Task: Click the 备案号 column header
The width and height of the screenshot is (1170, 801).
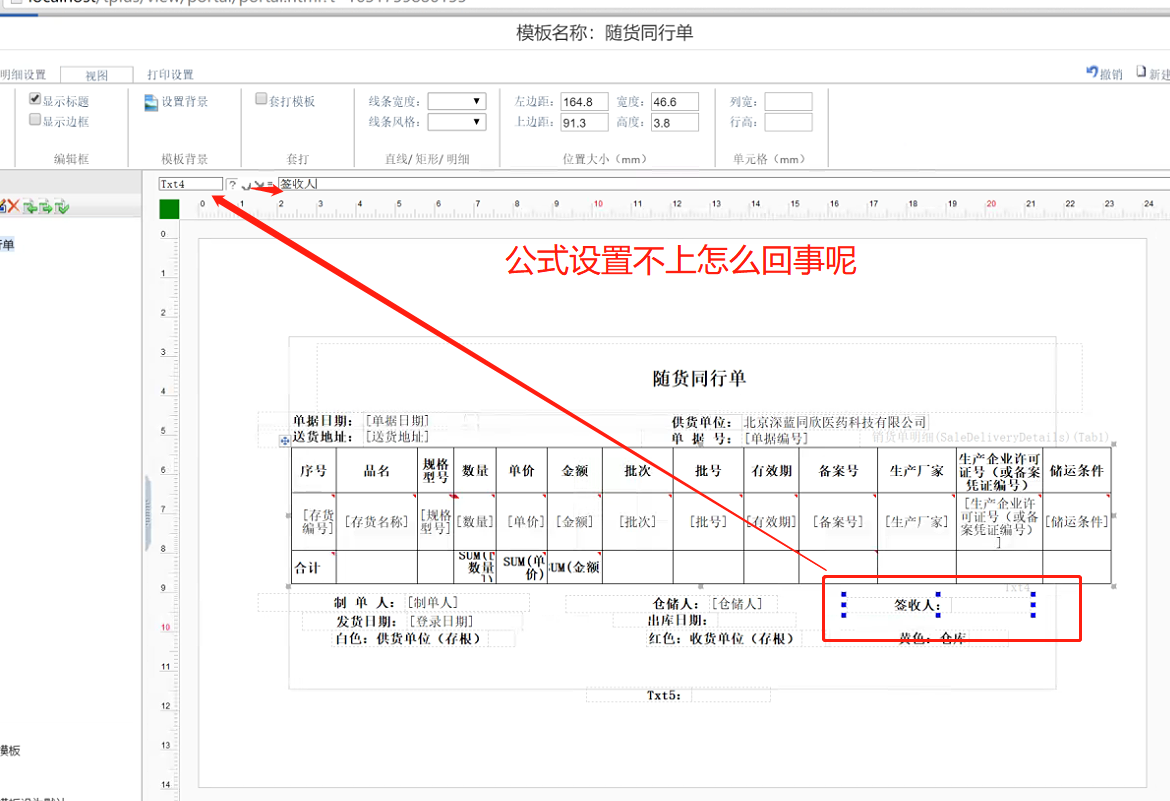Action: [x=838, y=470]
